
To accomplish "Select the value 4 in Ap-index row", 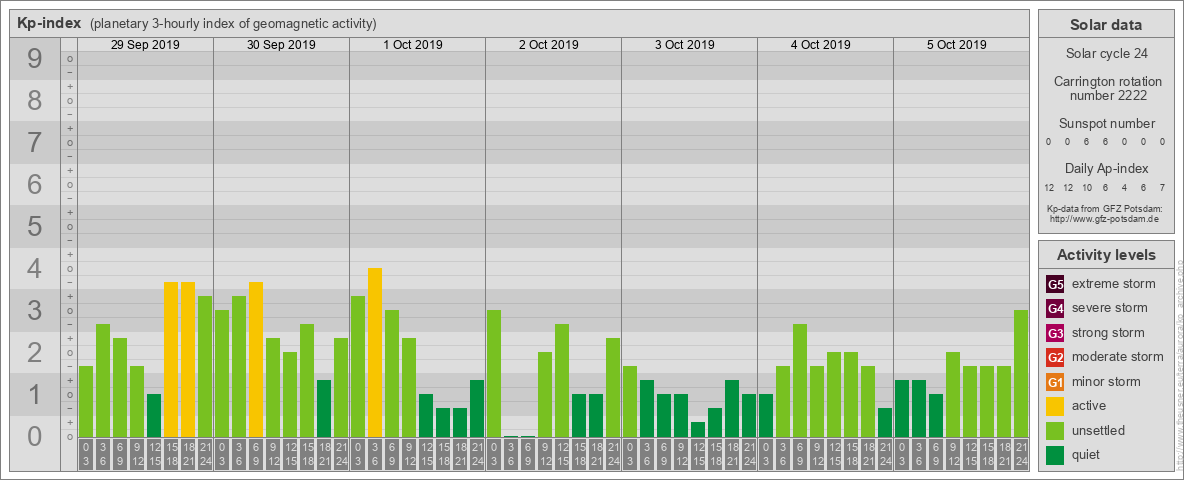I will tap(1124, 187).
